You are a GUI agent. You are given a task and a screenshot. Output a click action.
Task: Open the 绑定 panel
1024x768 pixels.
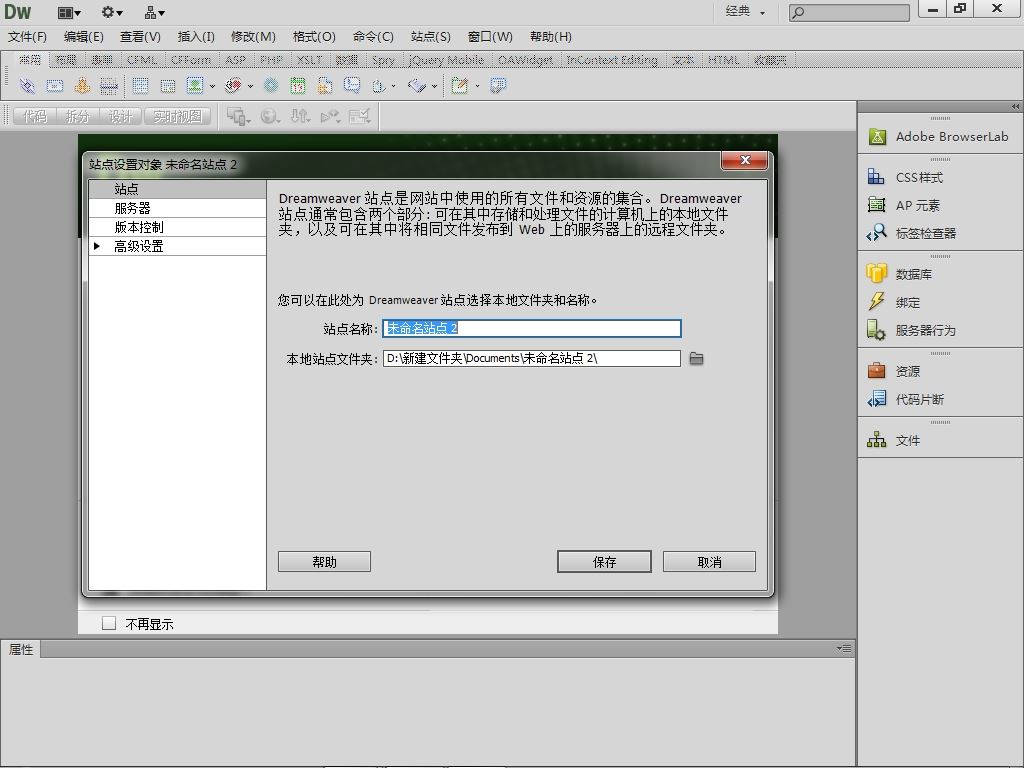coord(940,302)
